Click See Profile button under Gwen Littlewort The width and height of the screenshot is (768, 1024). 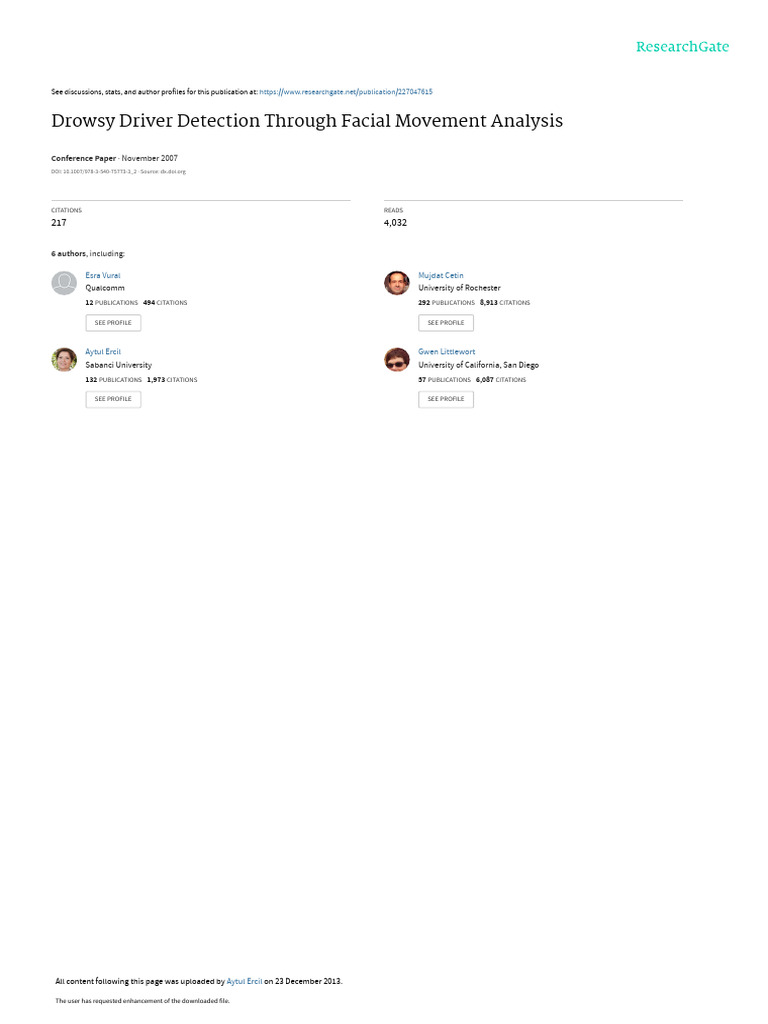pos(446,399)
